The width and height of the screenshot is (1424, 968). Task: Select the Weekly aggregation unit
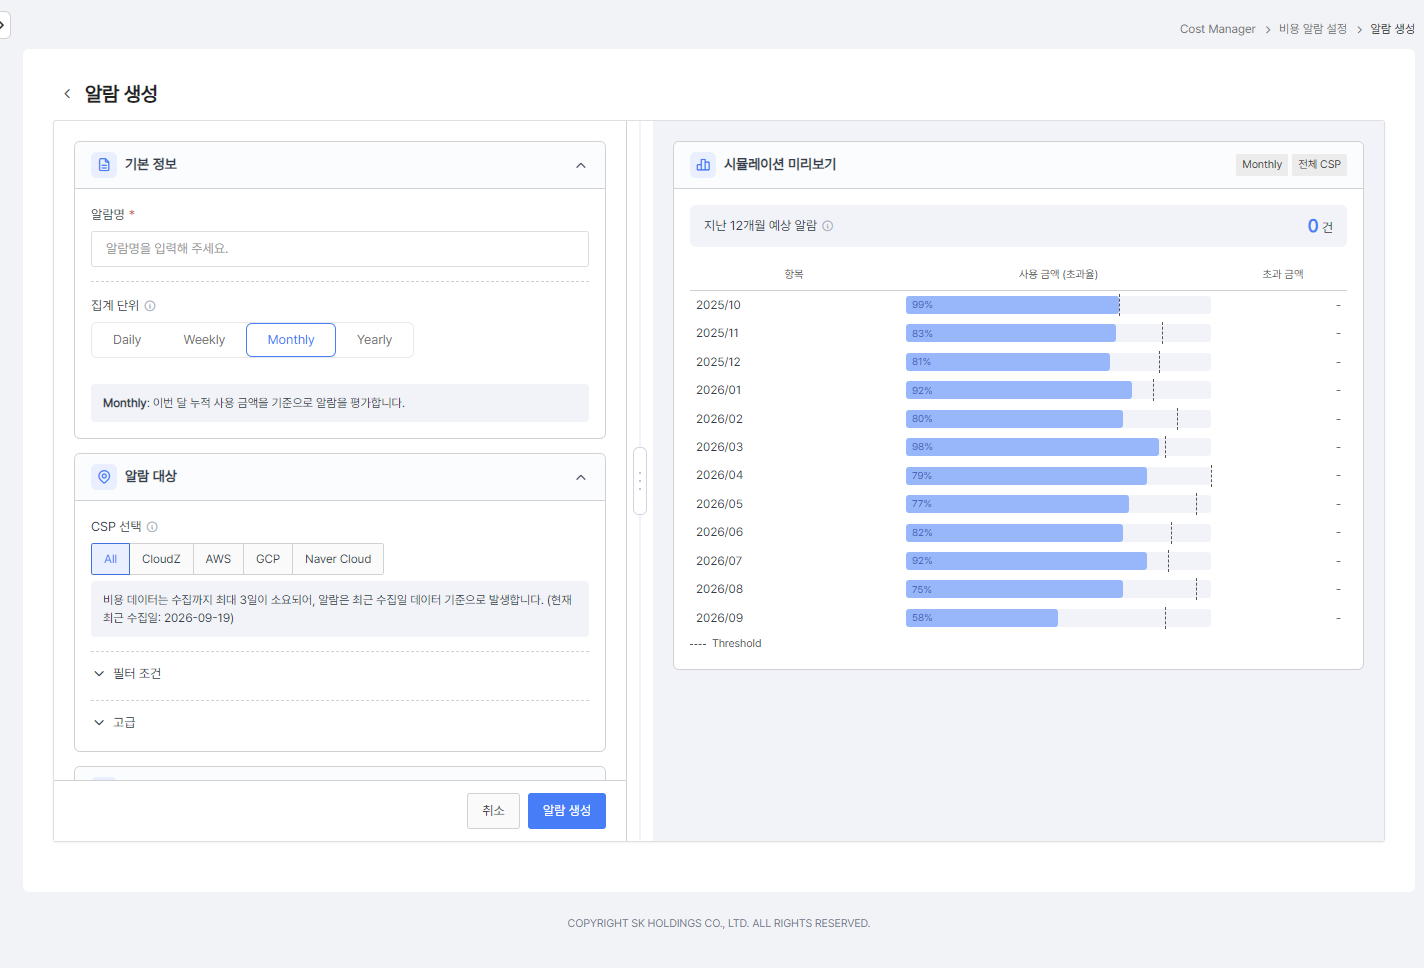click(204, 340)
